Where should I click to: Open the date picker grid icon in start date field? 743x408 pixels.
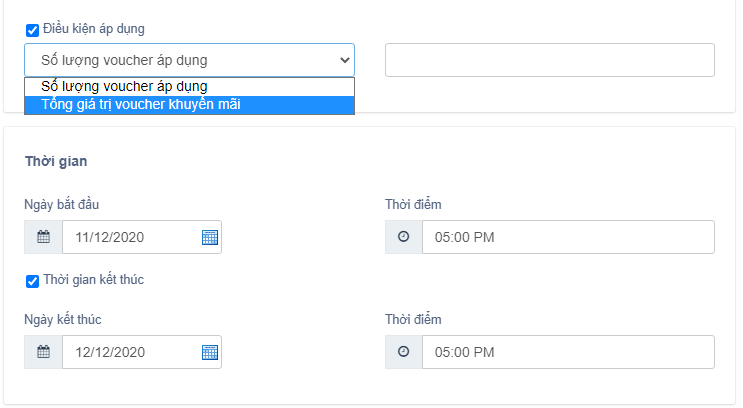click(x=210, y=237)
